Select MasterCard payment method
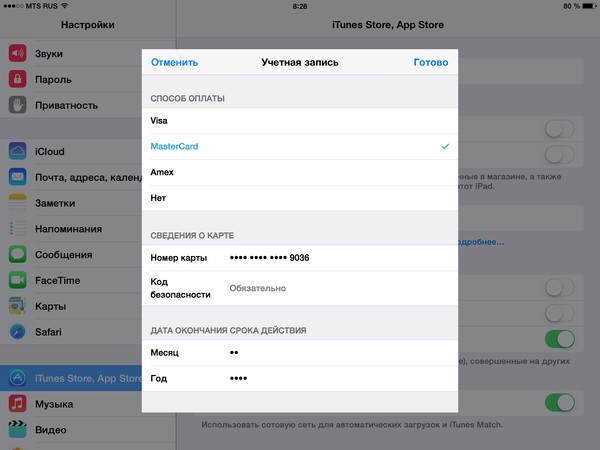 click(x=300, y=146)
